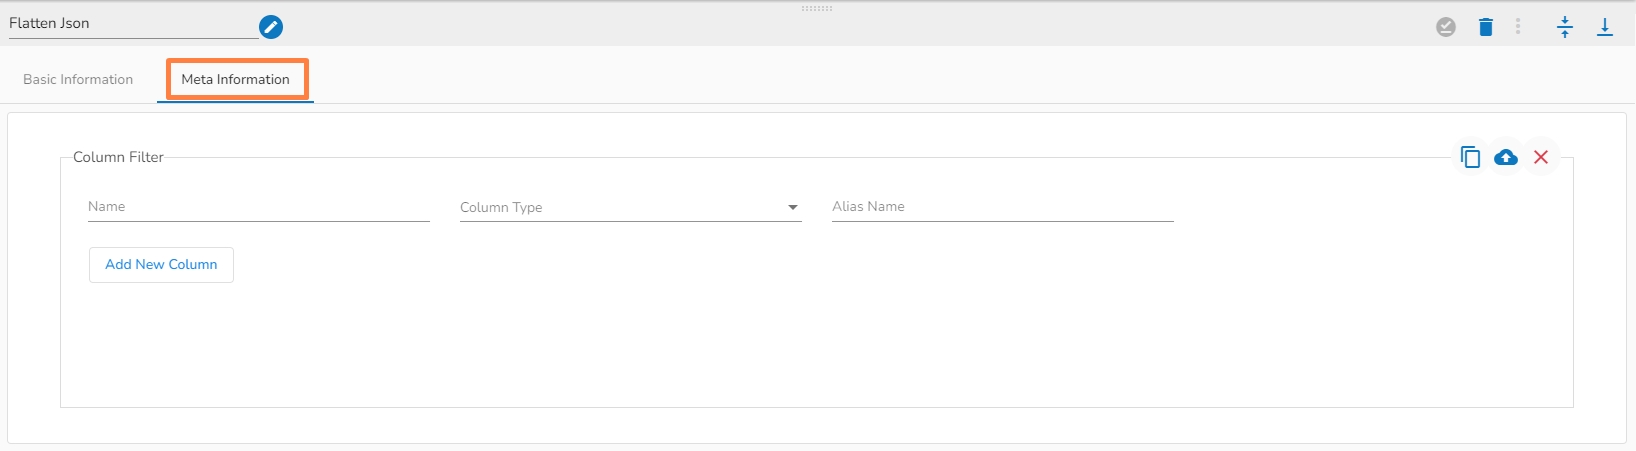1636x451 pixels.
Task: Remove column row with red X
Action: coord(1541,157)
